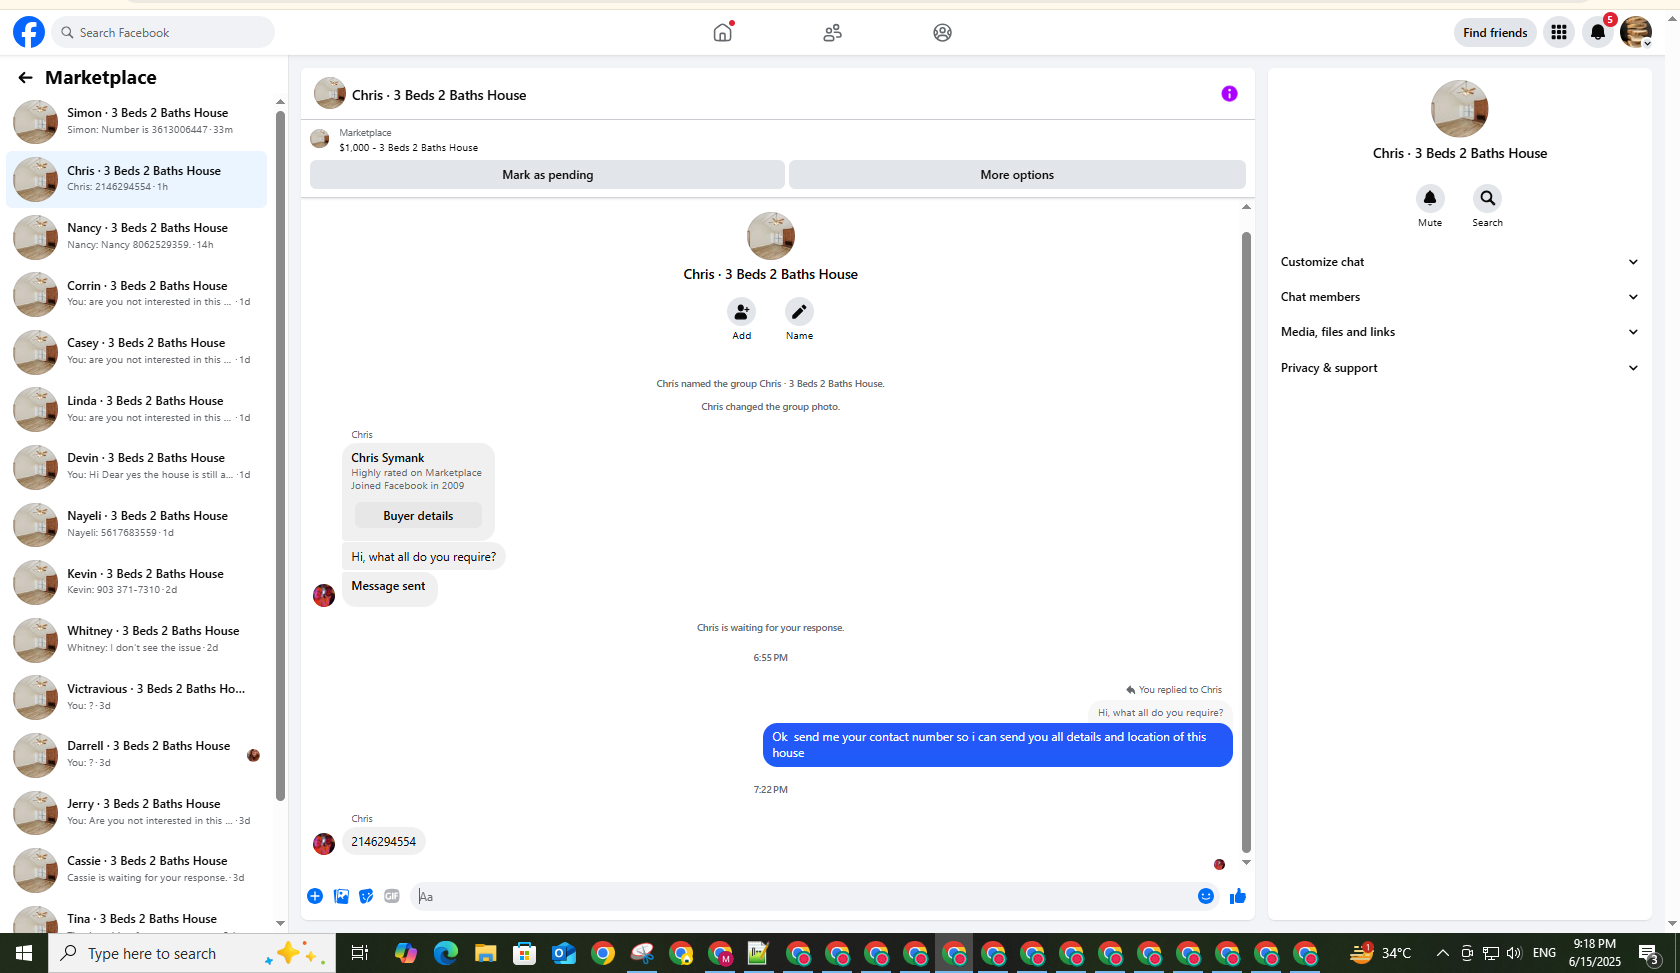Open File Explorer from the taskbar
1680x973 pixels.
(485, 953)
